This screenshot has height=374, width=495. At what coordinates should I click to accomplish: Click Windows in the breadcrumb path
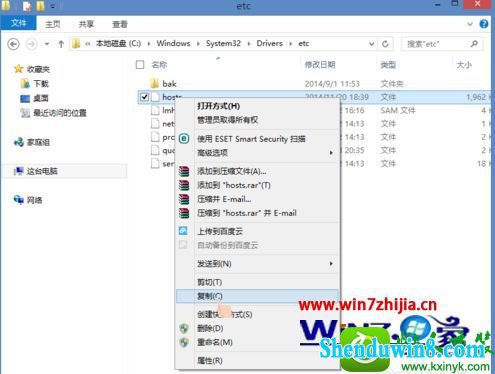pyautogui.click(x=173, y=43)
